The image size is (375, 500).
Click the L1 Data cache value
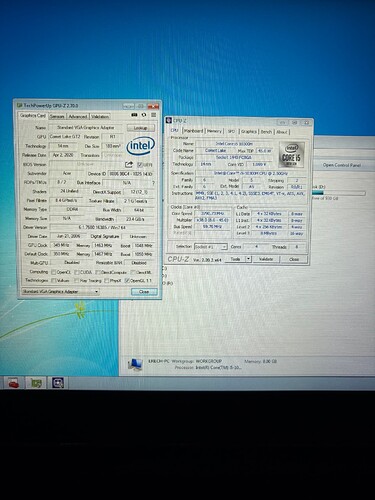pyautogui.click(x=269, y=214)
